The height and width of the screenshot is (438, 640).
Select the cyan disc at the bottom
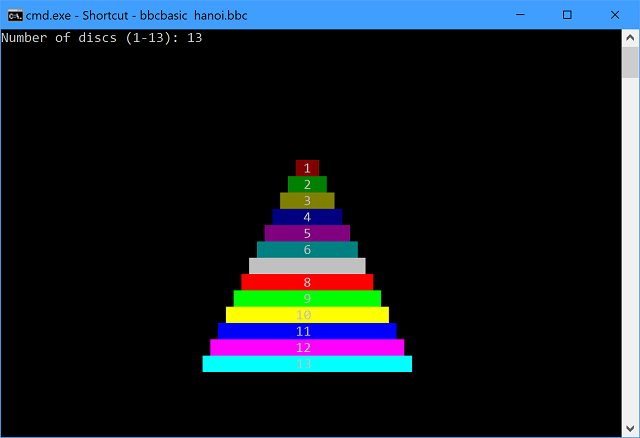point(307,364)
